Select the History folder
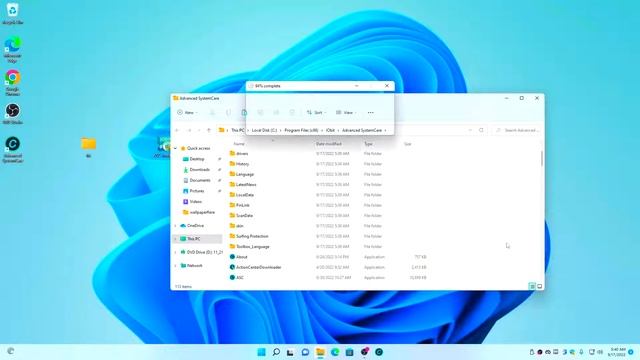Screen dimensions: 640x360 (x=242, y=164)
